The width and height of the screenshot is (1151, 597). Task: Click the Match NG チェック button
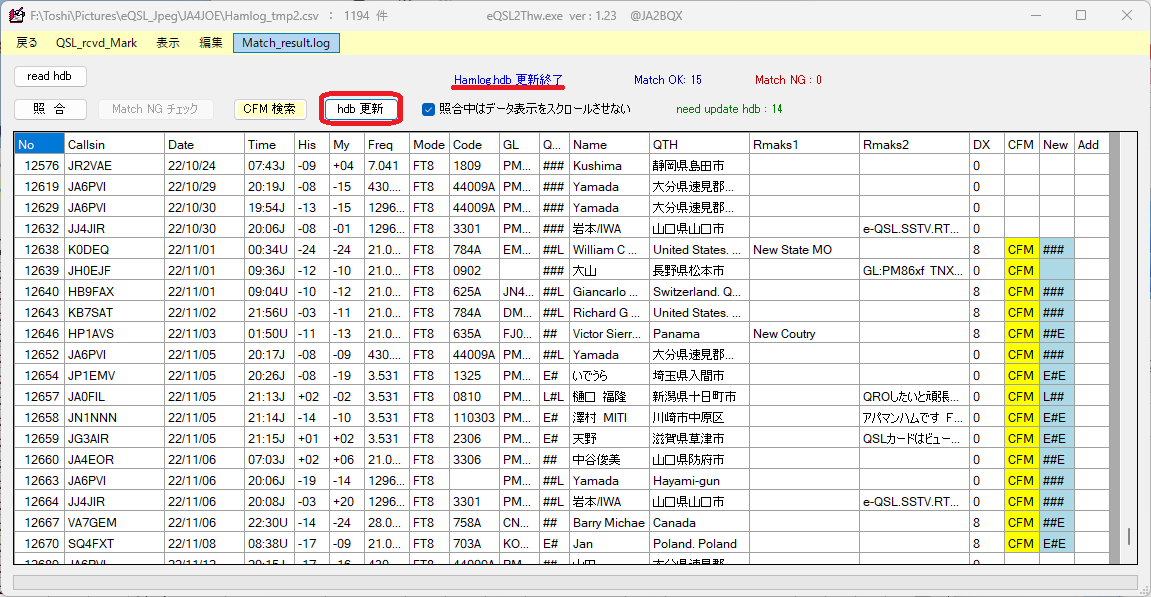click(x=155, y=109)
